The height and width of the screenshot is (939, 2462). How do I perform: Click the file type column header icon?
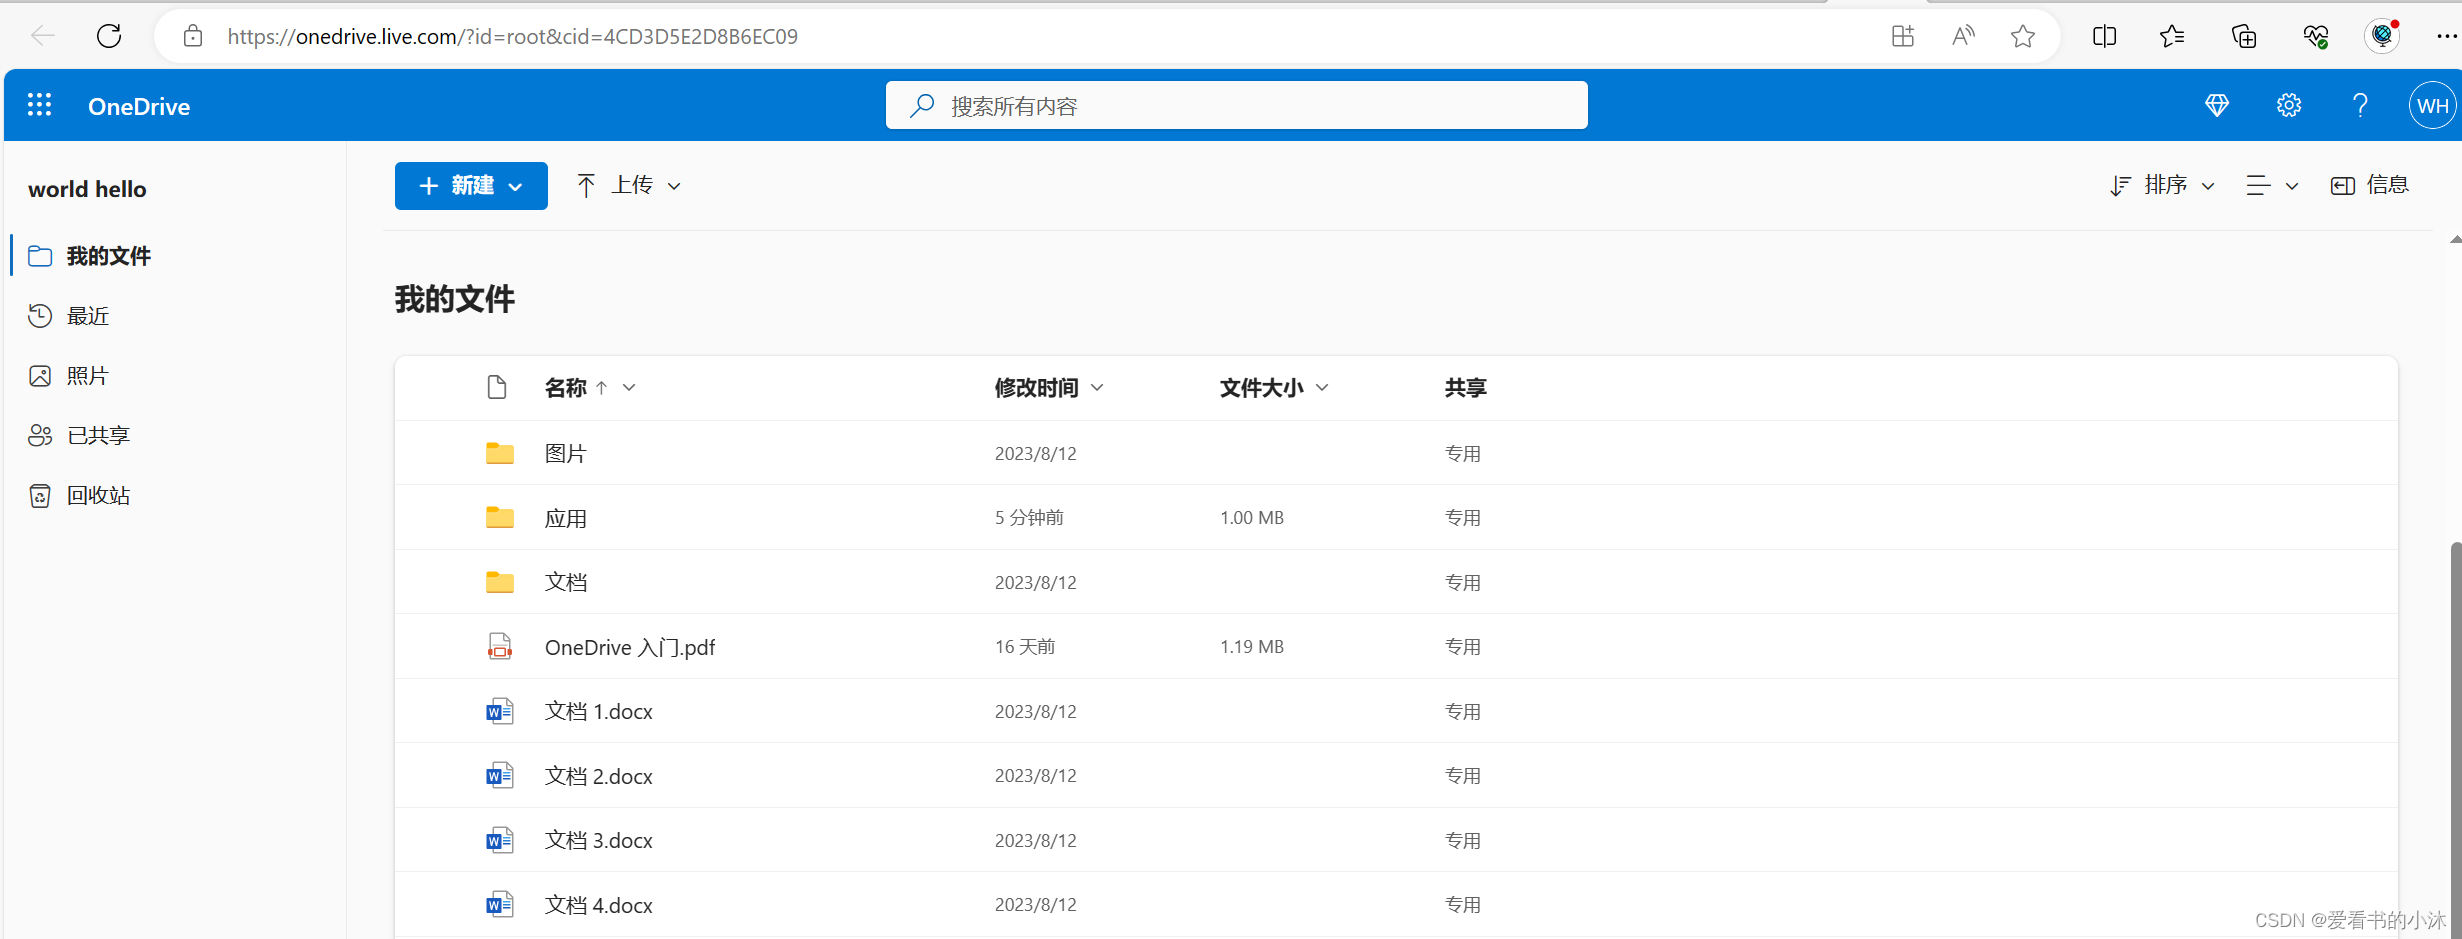(x=497, y=387)
